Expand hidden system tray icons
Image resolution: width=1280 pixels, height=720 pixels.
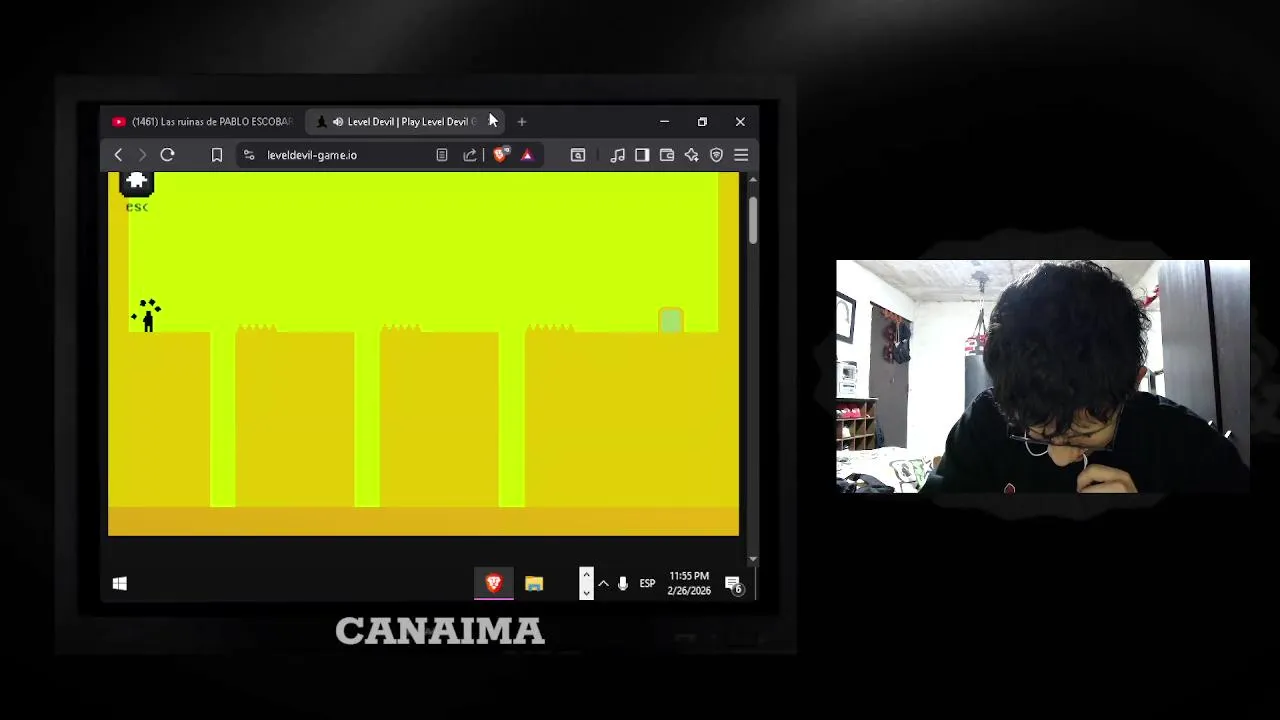603,583
